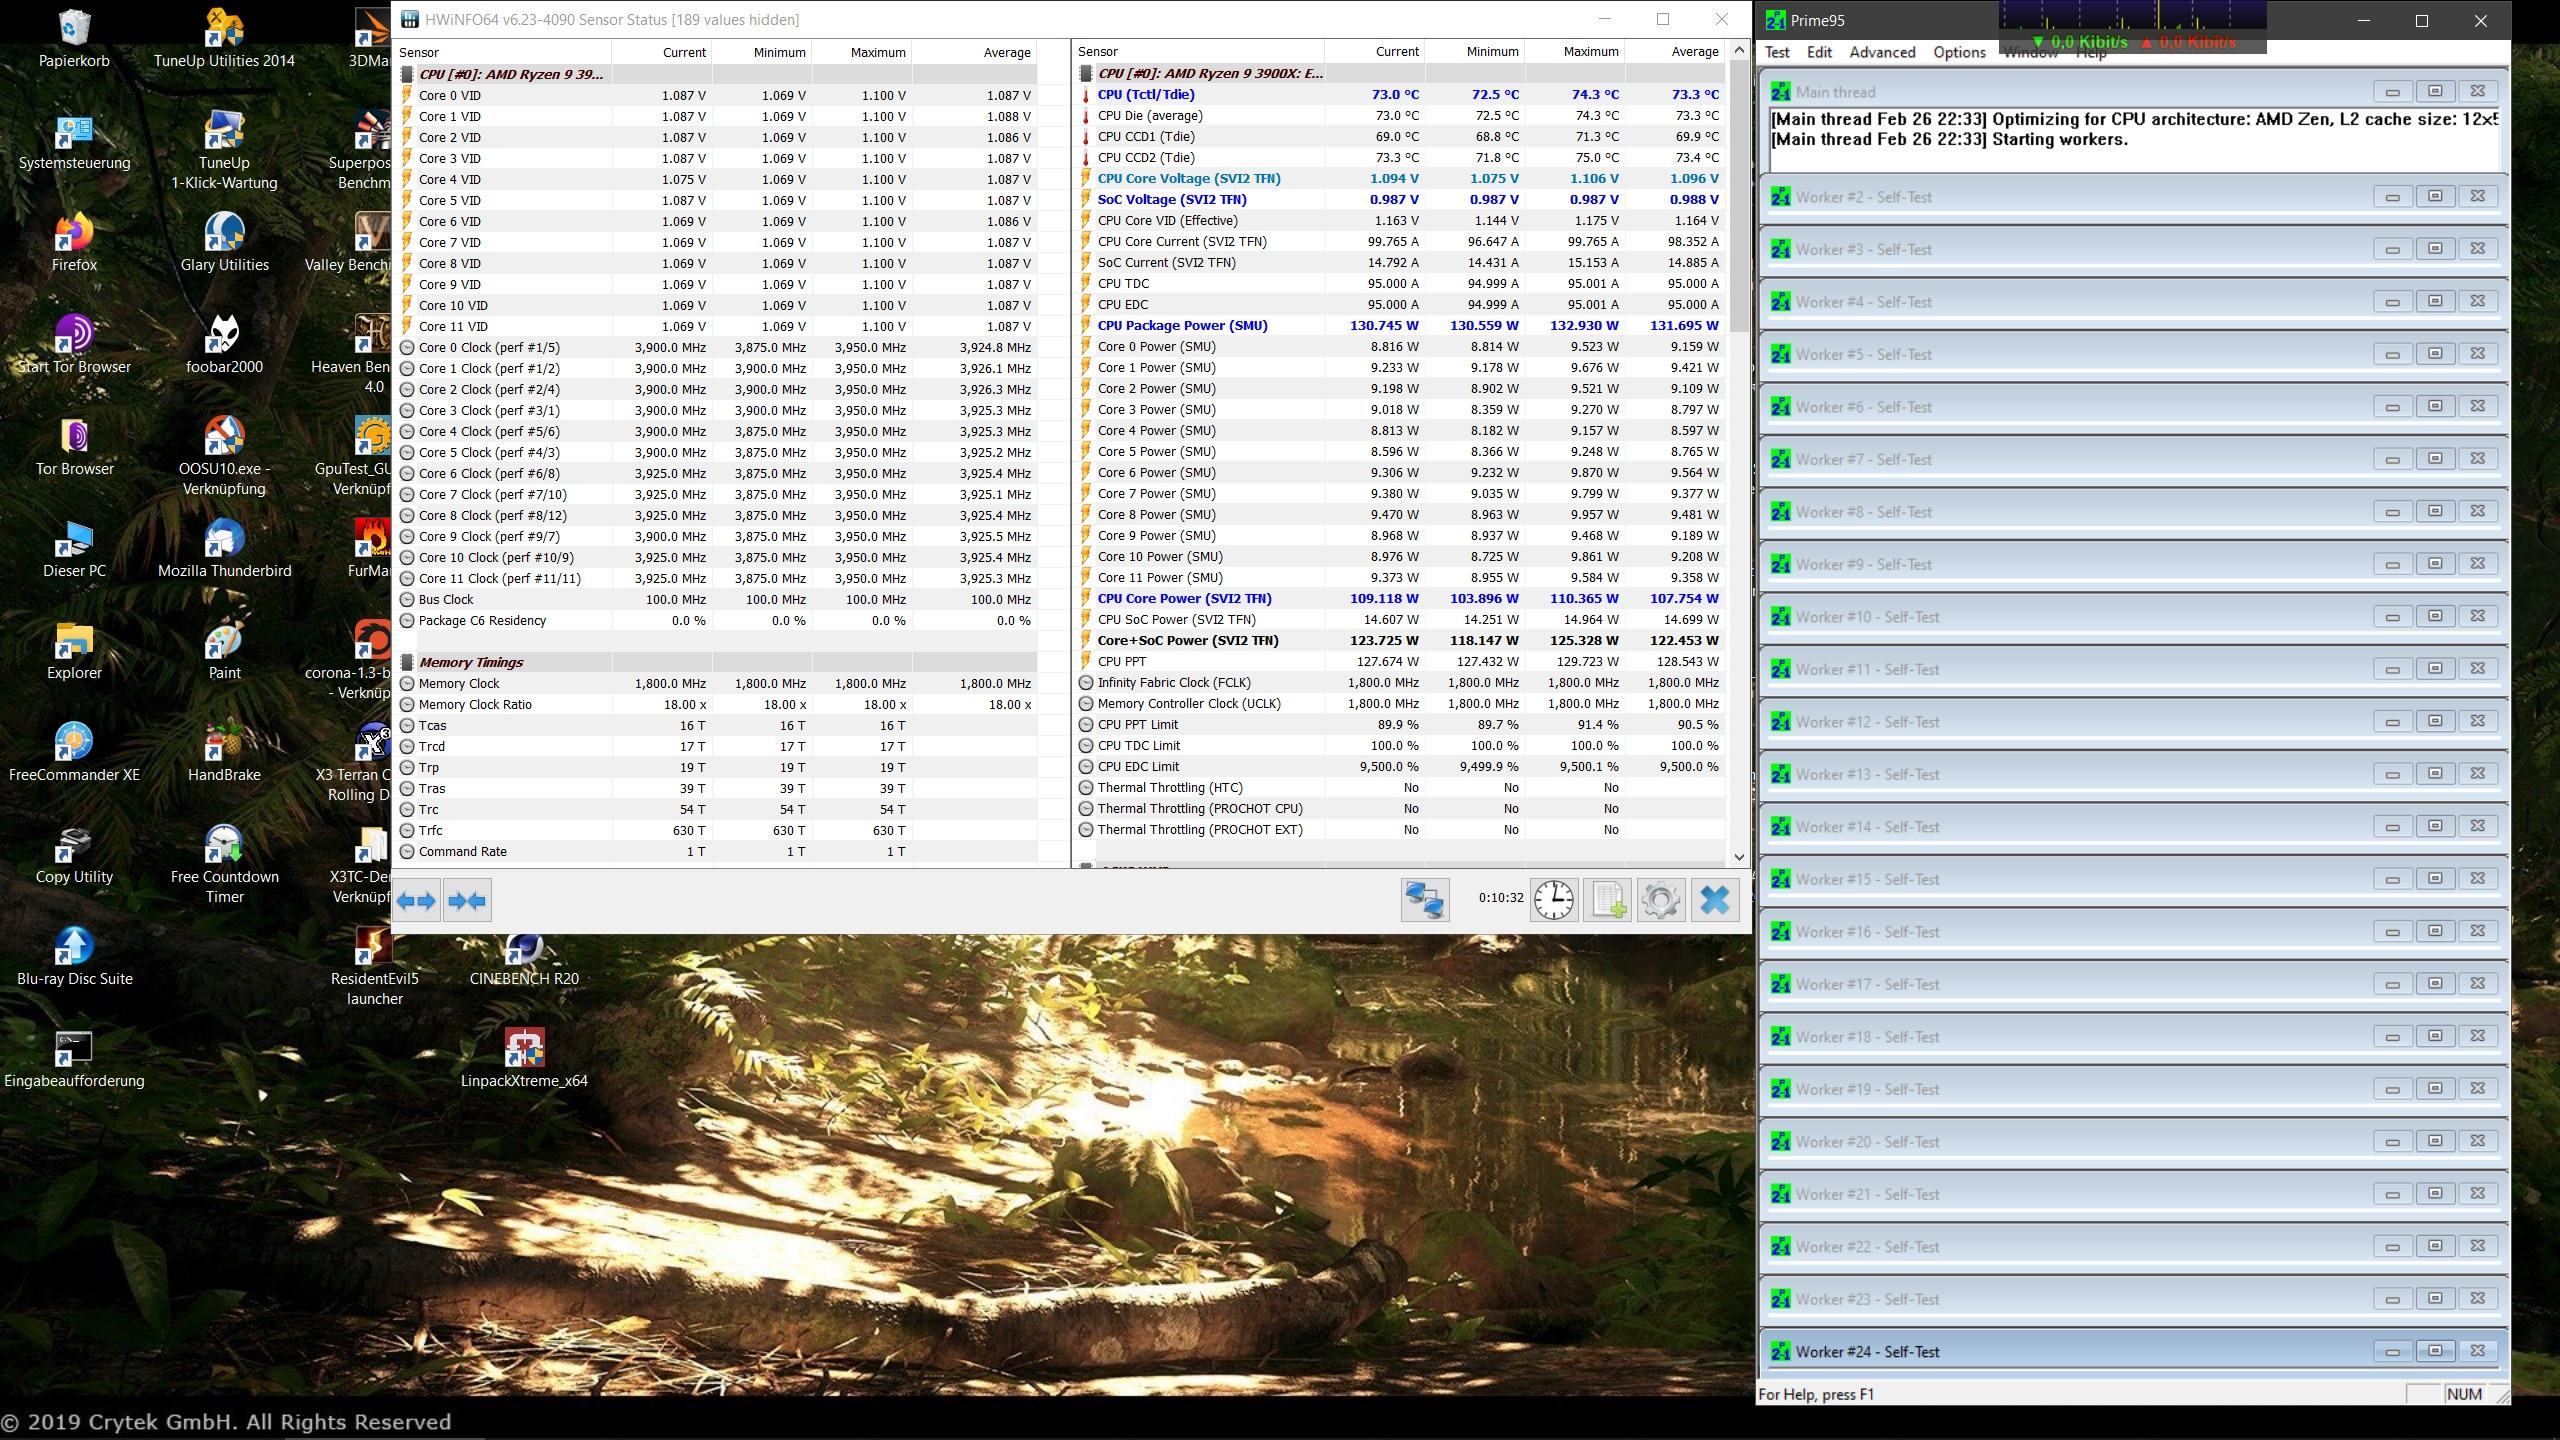The width and height of the screenshot is (2560, 1440).
Task: Open Mozilla Thunderbird desktop icon
Action: coord(224,551)
